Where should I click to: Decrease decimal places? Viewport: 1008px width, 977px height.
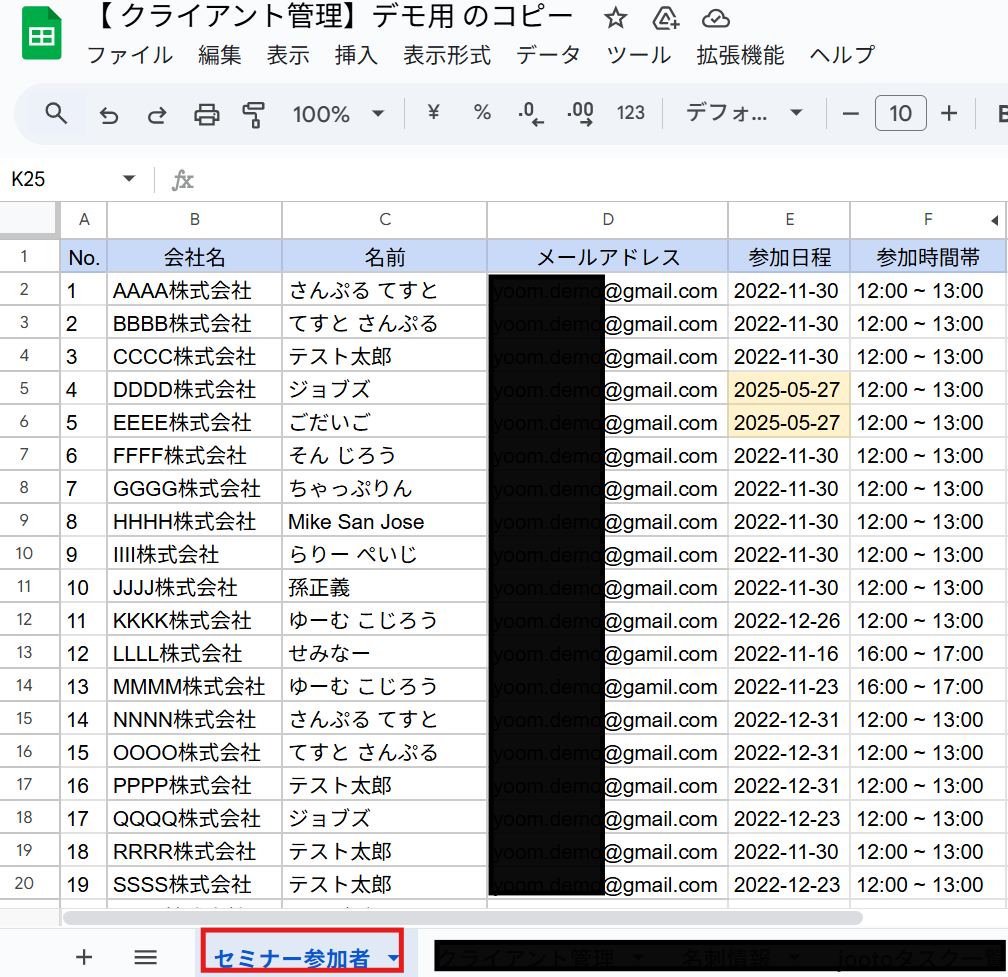pos(530,113)
